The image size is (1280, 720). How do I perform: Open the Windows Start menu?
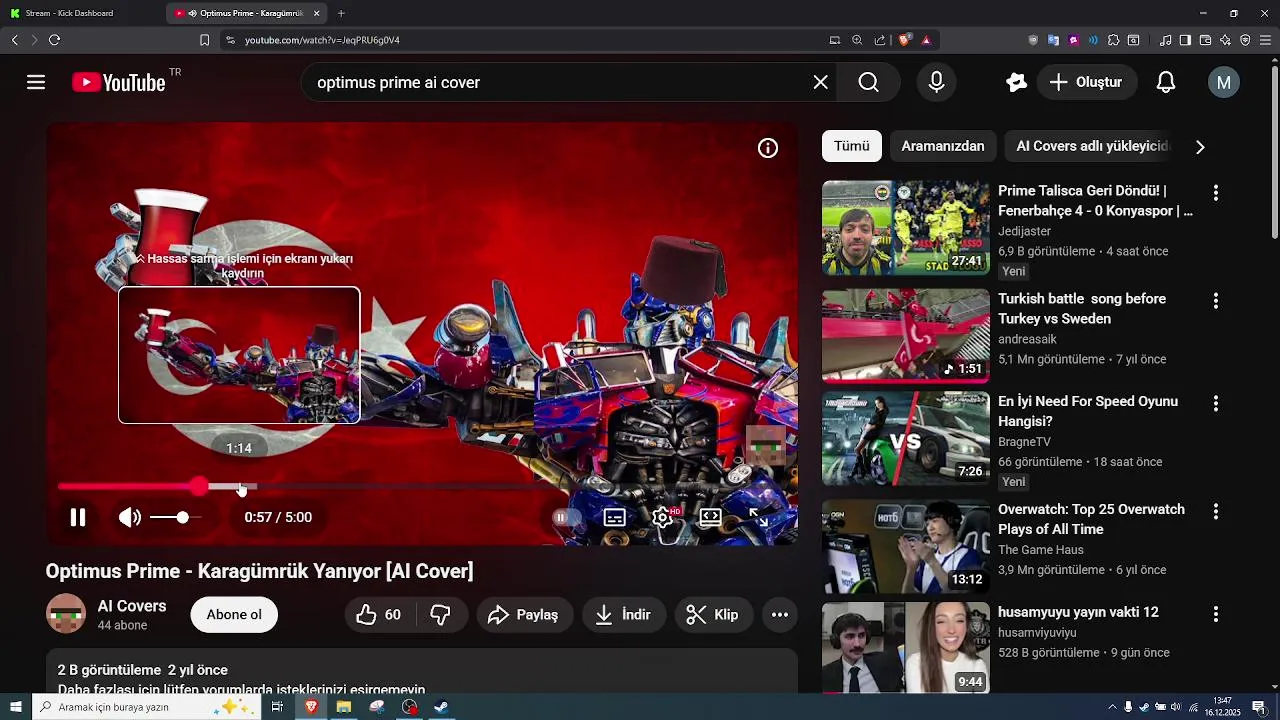coord(14,707)
